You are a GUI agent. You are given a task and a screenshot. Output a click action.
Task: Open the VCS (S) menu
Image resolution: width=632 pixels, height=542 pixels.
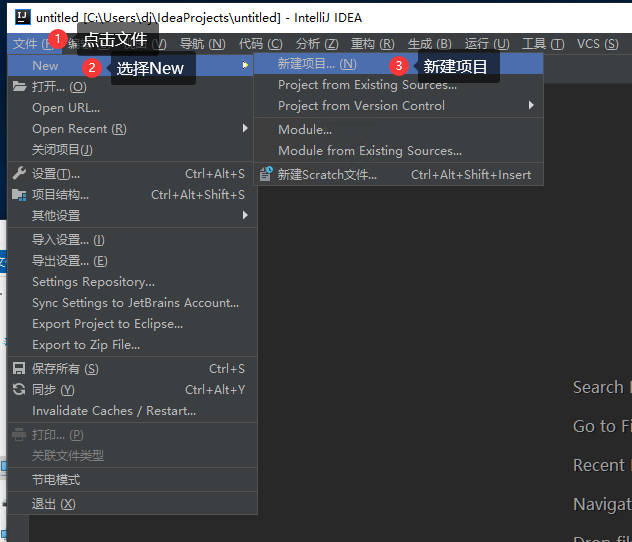[597, 44]
